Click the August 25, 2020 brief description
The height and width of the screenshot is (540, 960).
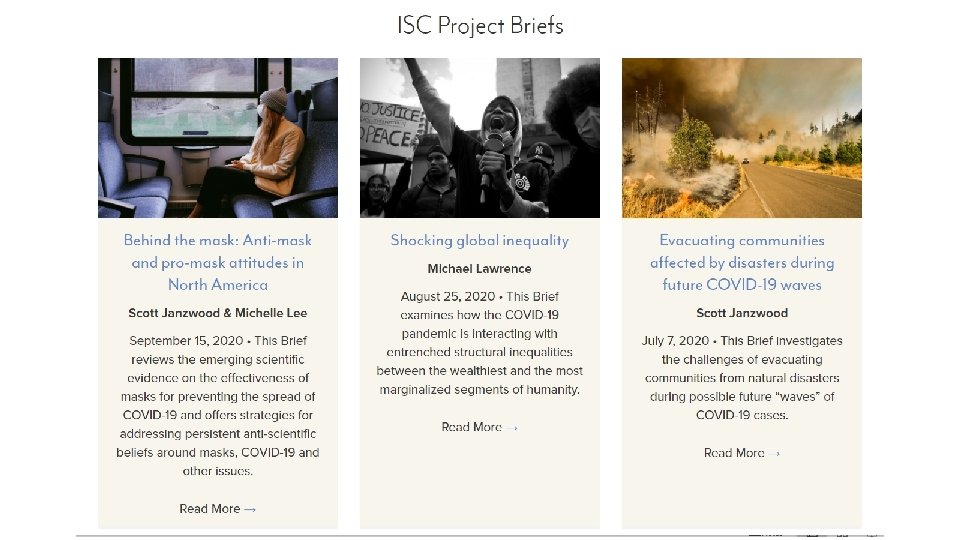pyautogui.click(x=479, y=343)
